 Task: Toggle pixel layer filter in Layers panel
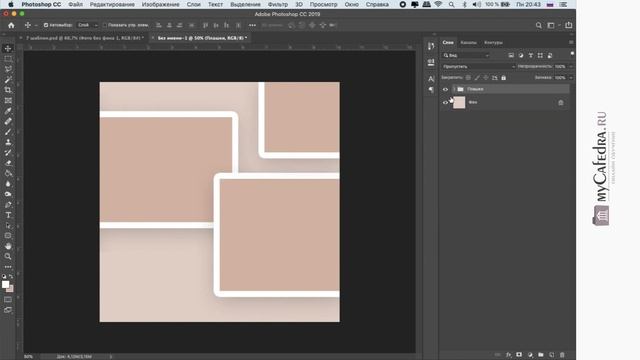click(x=511, y=55)
